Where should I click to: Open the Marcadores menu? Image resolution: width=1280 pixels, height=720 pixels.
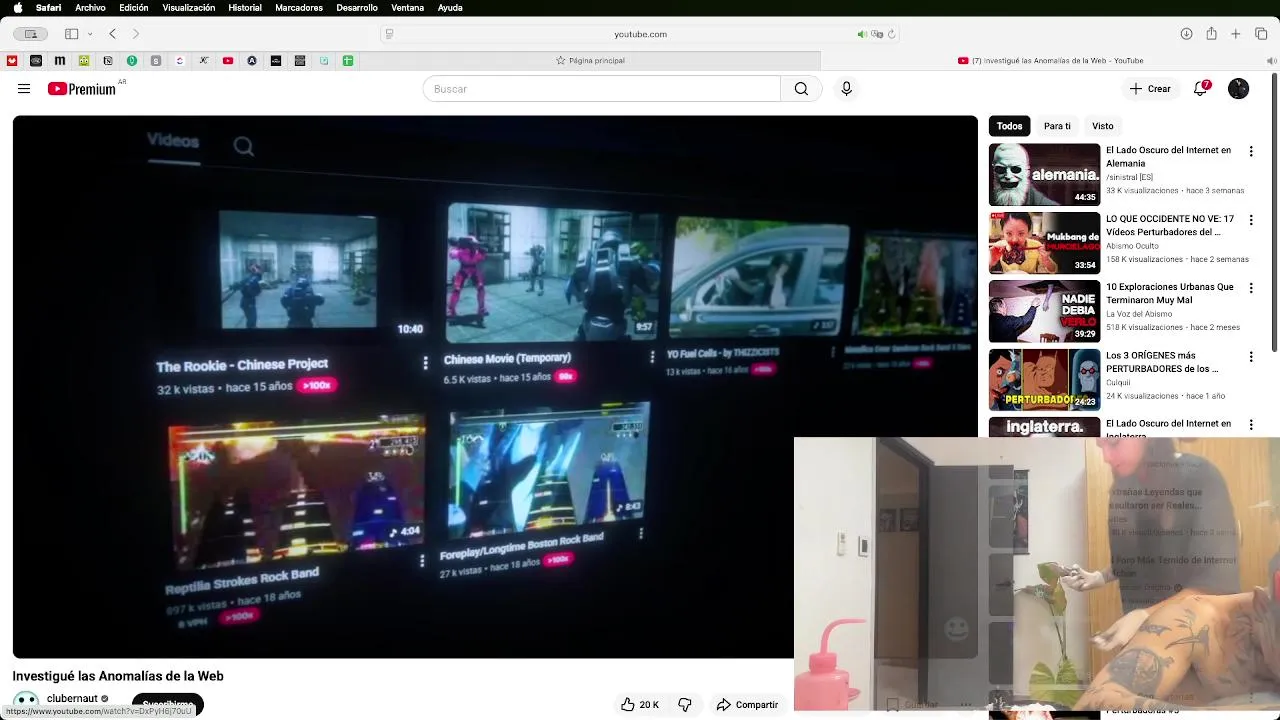coord(299,8)
